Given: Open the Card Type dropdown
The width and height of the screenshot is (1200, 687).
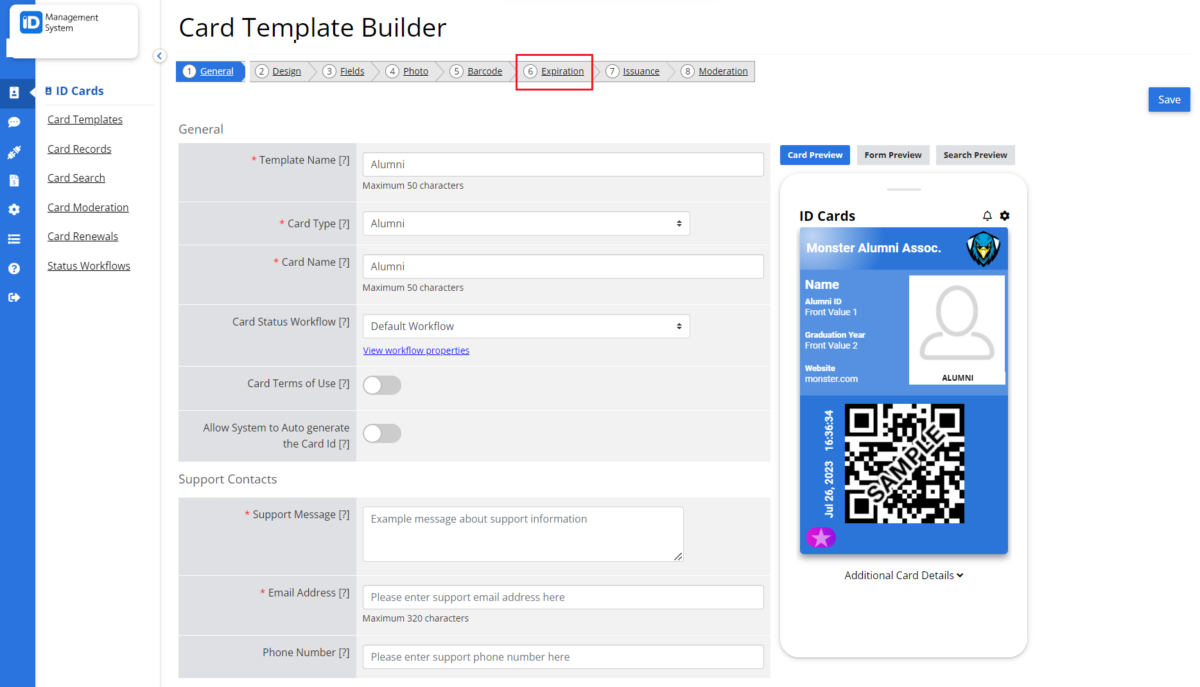Looking at the screenshot, I should point(525,223).
